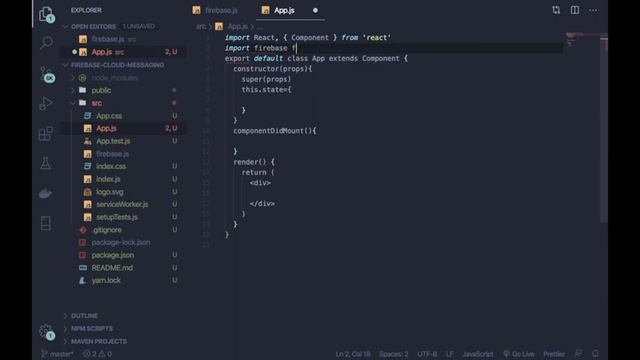Open App.js in the src folder tree

click(107, 128)
